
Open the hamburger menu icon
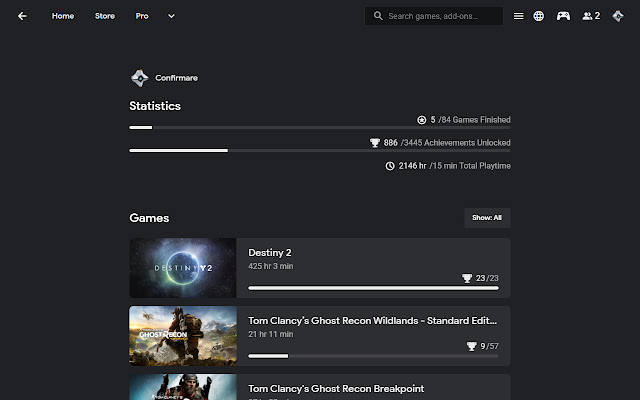click(x=518, y=16)
